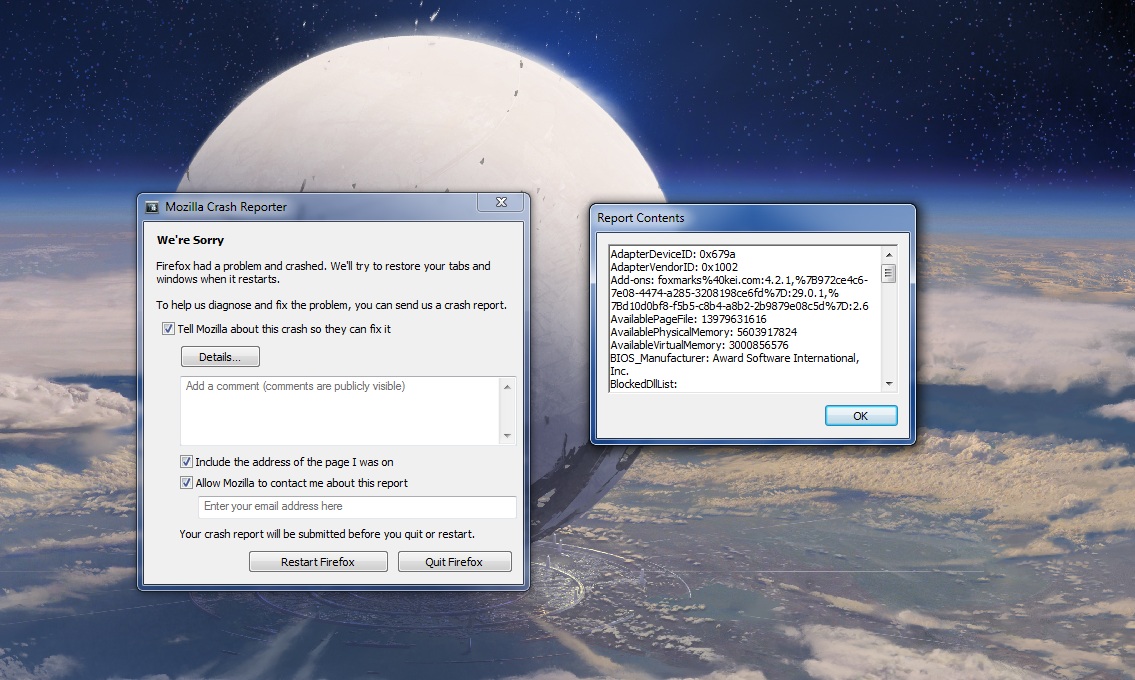Viewport: 1135px width, 680px height.
Task: Click the AvailablePageFile: 13979631616 line
Action: click(688, 319)
